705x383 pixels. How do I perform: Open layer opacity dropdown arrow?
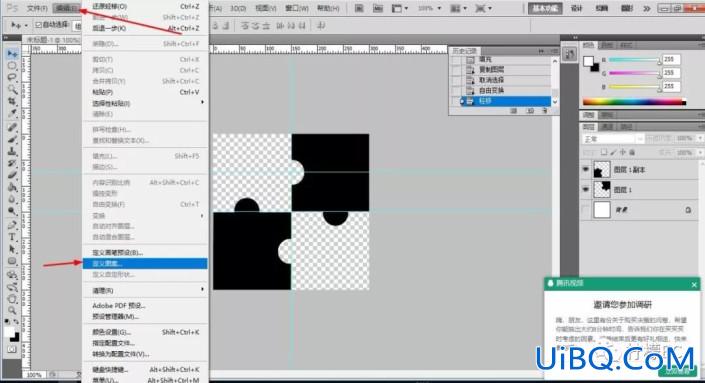click(700, 138)
